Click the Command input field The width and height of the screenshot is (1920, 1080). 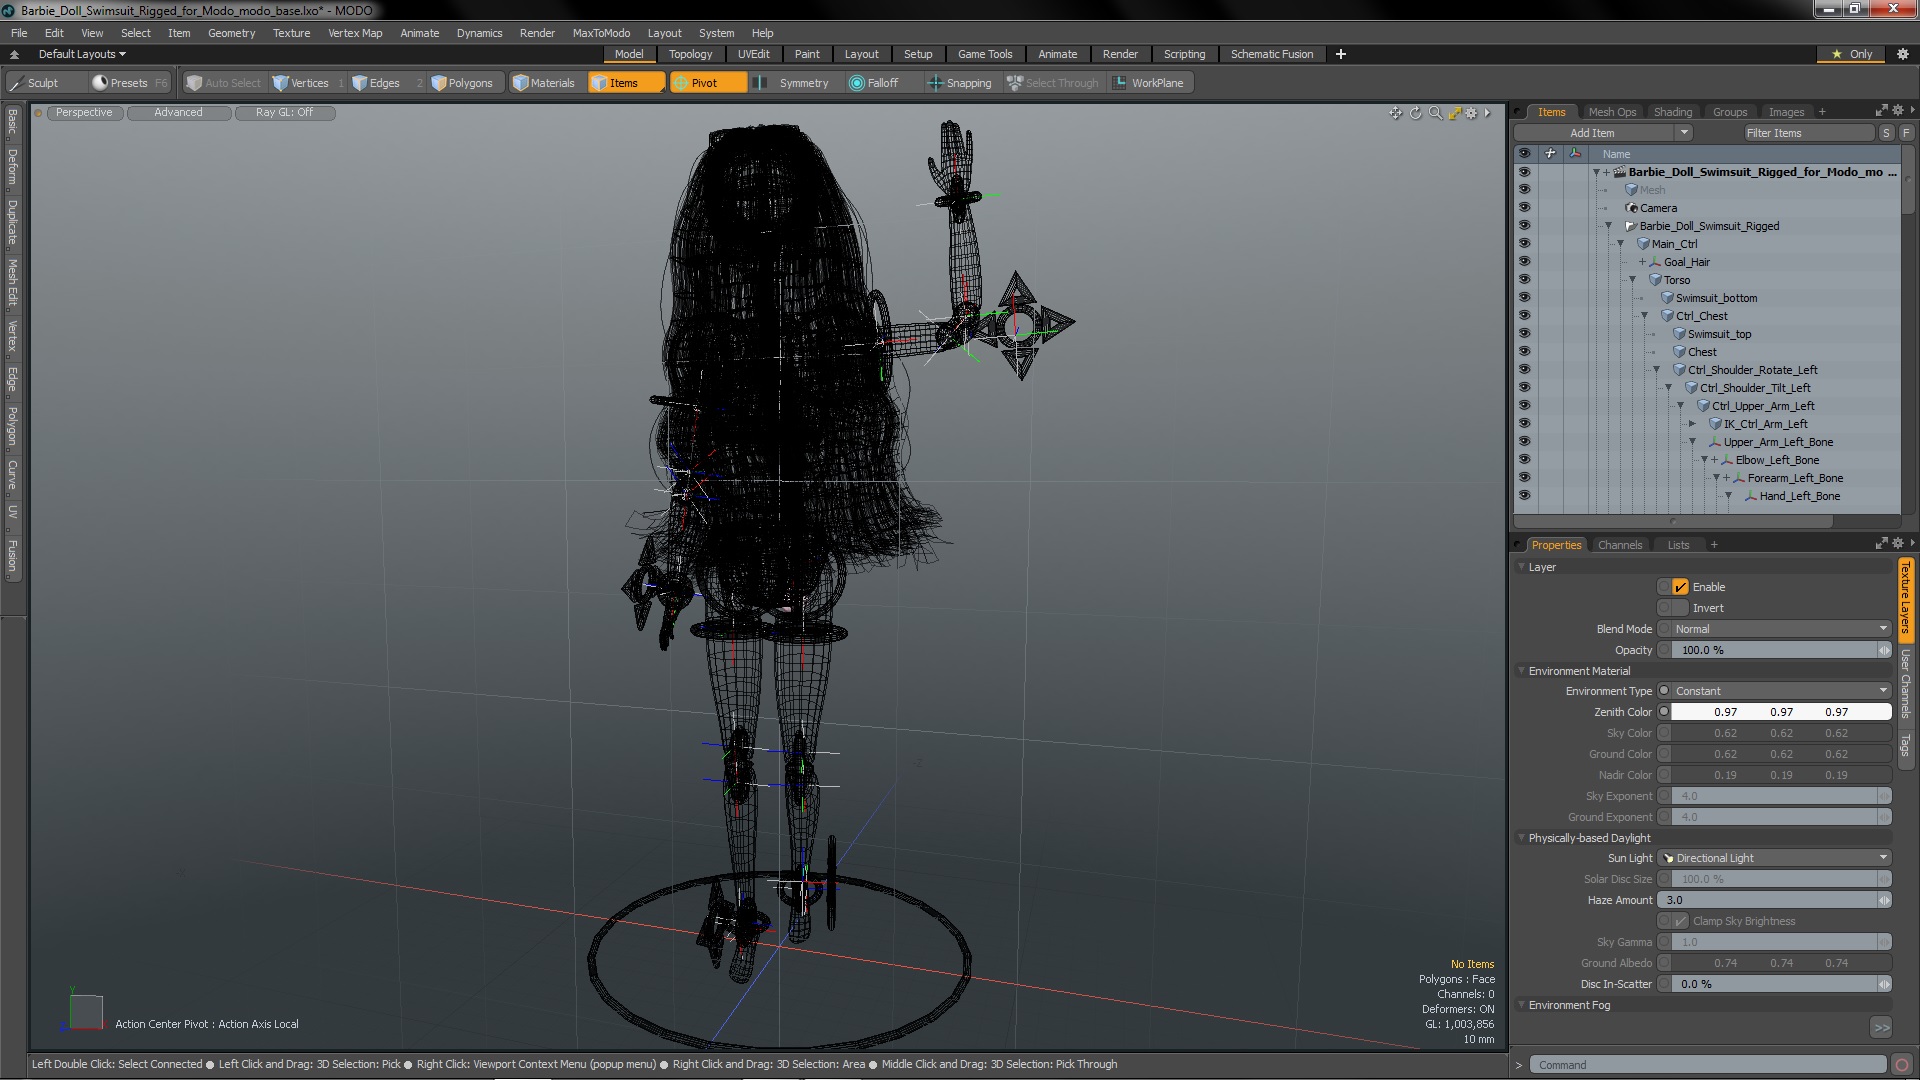pos(1709,1065)
